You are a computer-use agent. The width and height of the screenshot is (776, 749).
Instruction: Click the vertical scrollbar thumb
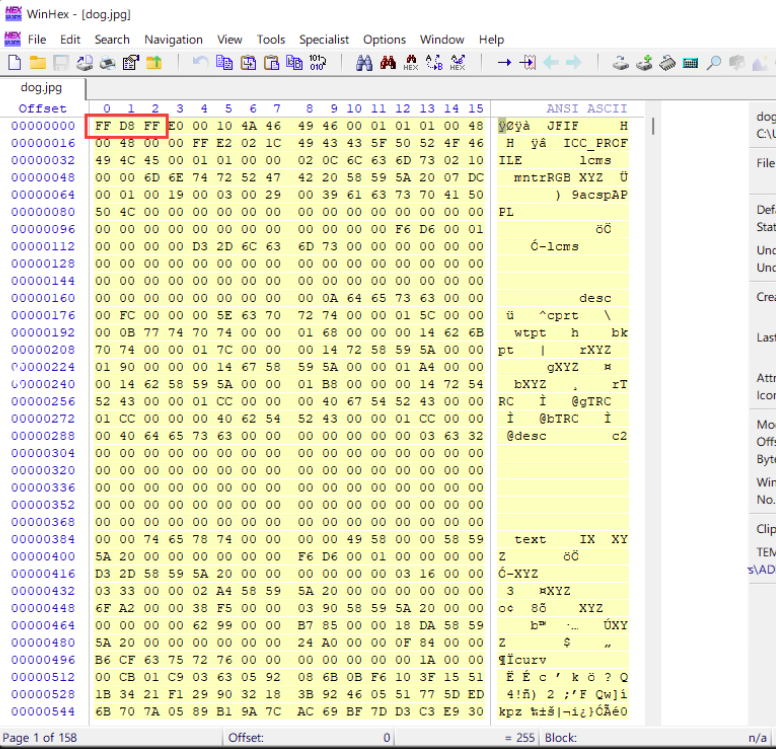654,126
